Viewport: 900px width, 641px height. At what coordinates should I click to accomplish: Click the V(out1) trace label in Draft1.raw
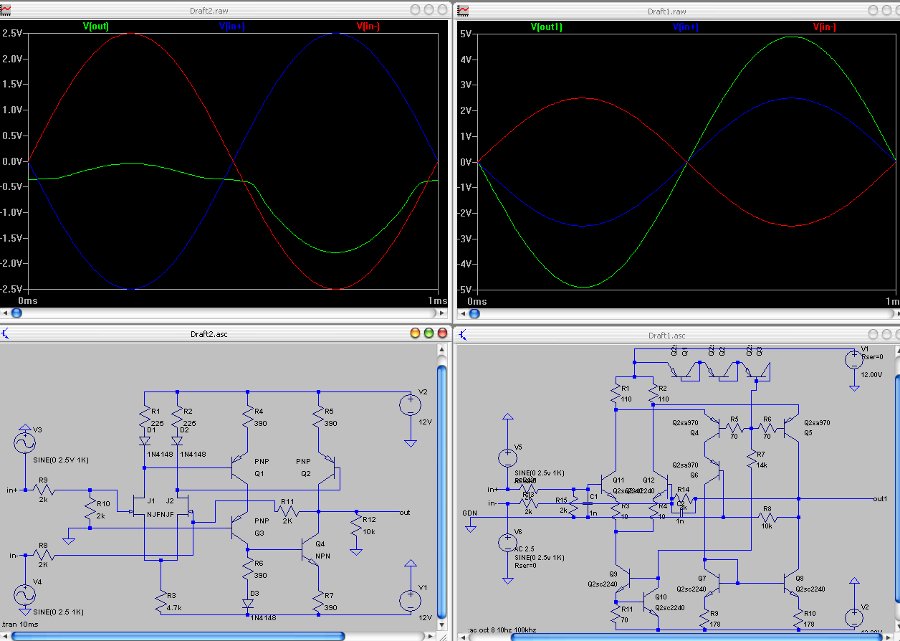pos(546,27)
